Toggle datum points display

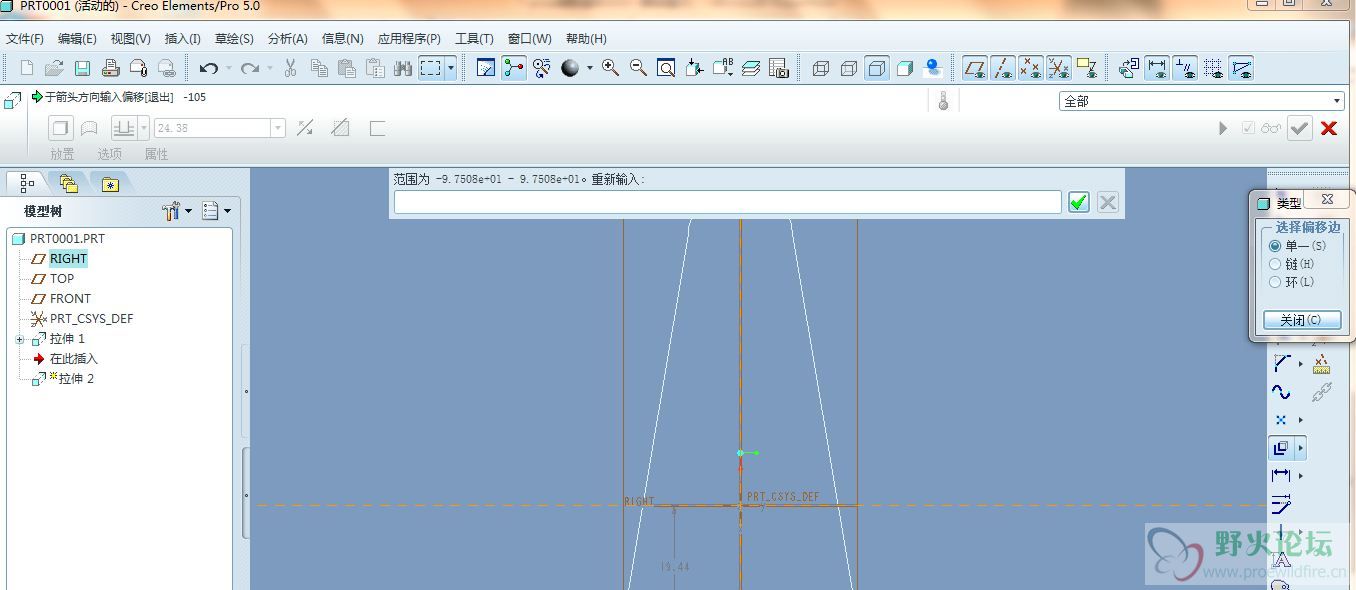pos(1031,68)
